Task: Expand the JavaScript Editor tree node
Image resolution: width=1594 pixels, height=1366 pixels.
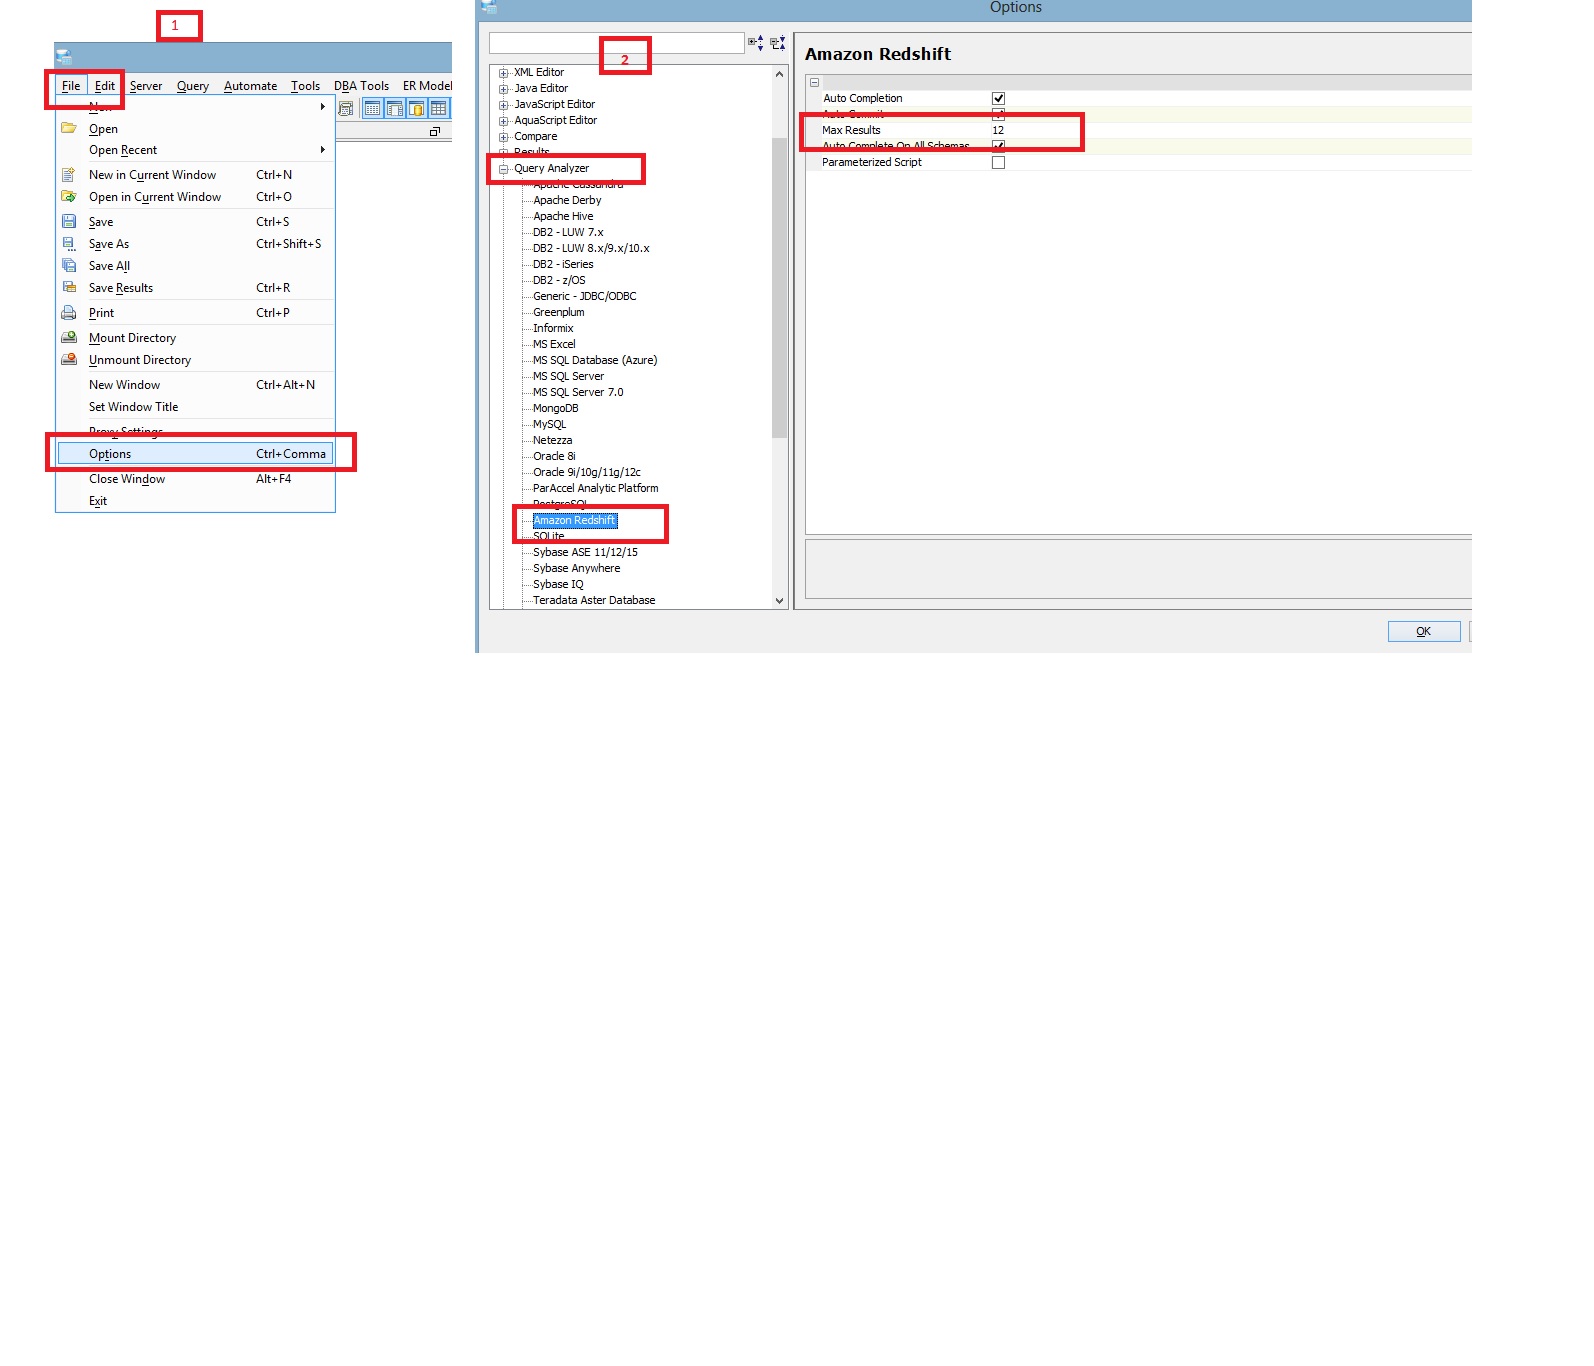Action: point(504,105)
